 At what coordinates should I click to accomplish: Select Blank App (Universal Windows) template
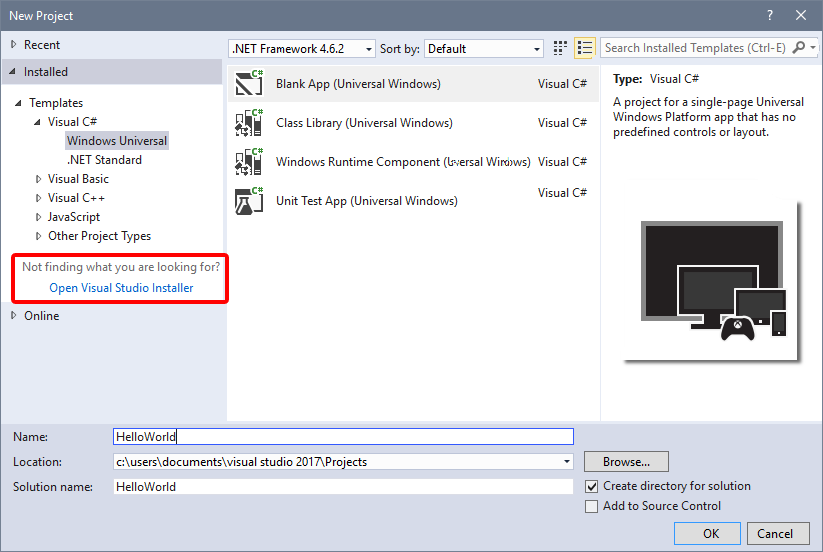[413, 83]
